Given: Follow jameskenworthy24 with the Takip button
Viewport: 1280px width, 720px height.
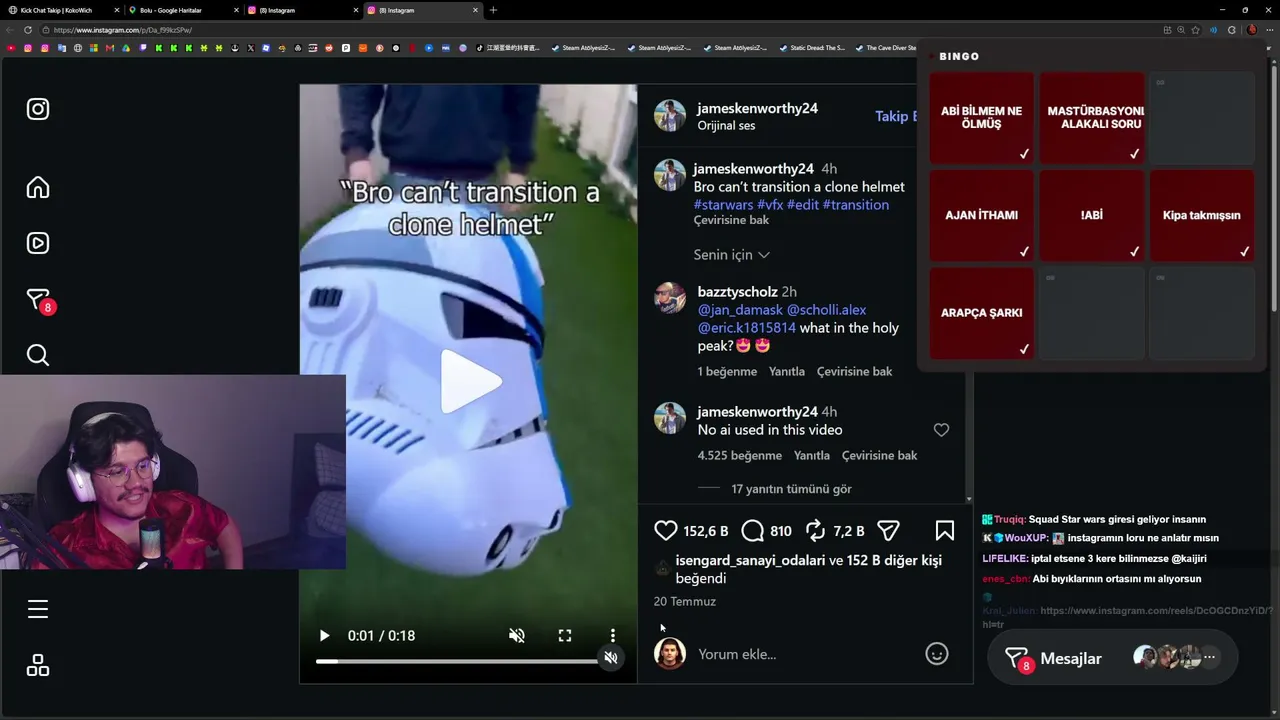Looking at the screenshot, I should coord(896,116).
